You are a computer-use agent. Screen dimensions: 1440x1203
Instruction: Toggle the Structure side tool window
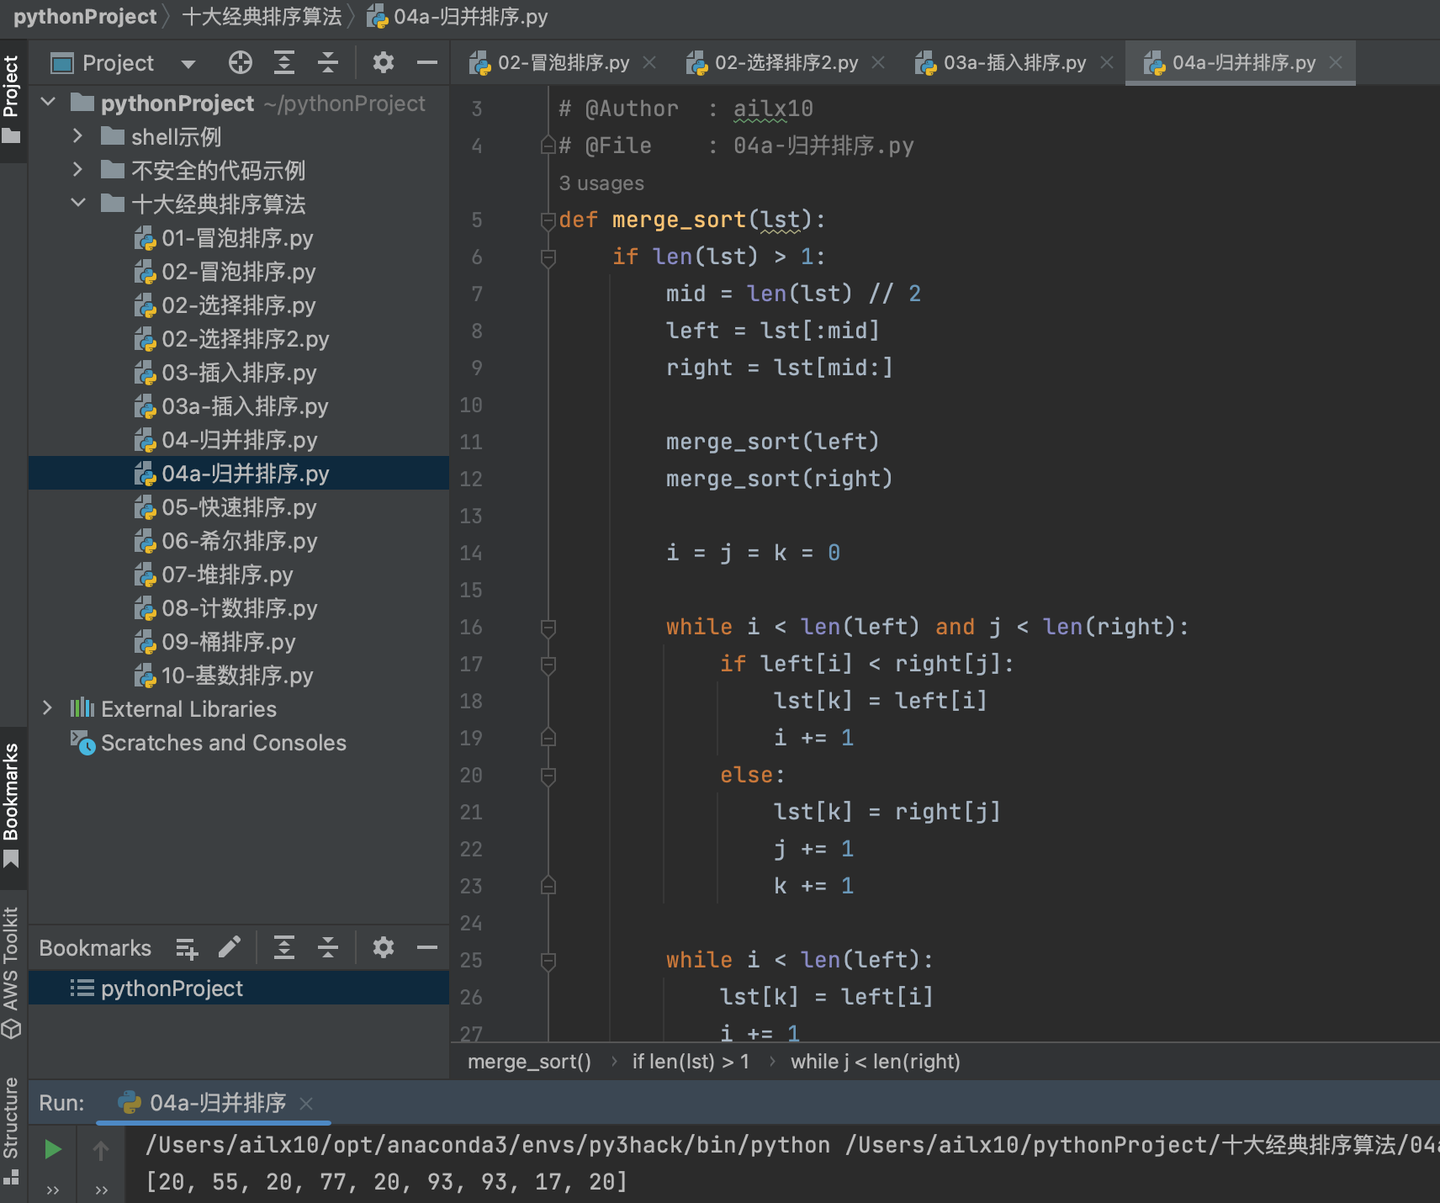[x=12, y=1130]
